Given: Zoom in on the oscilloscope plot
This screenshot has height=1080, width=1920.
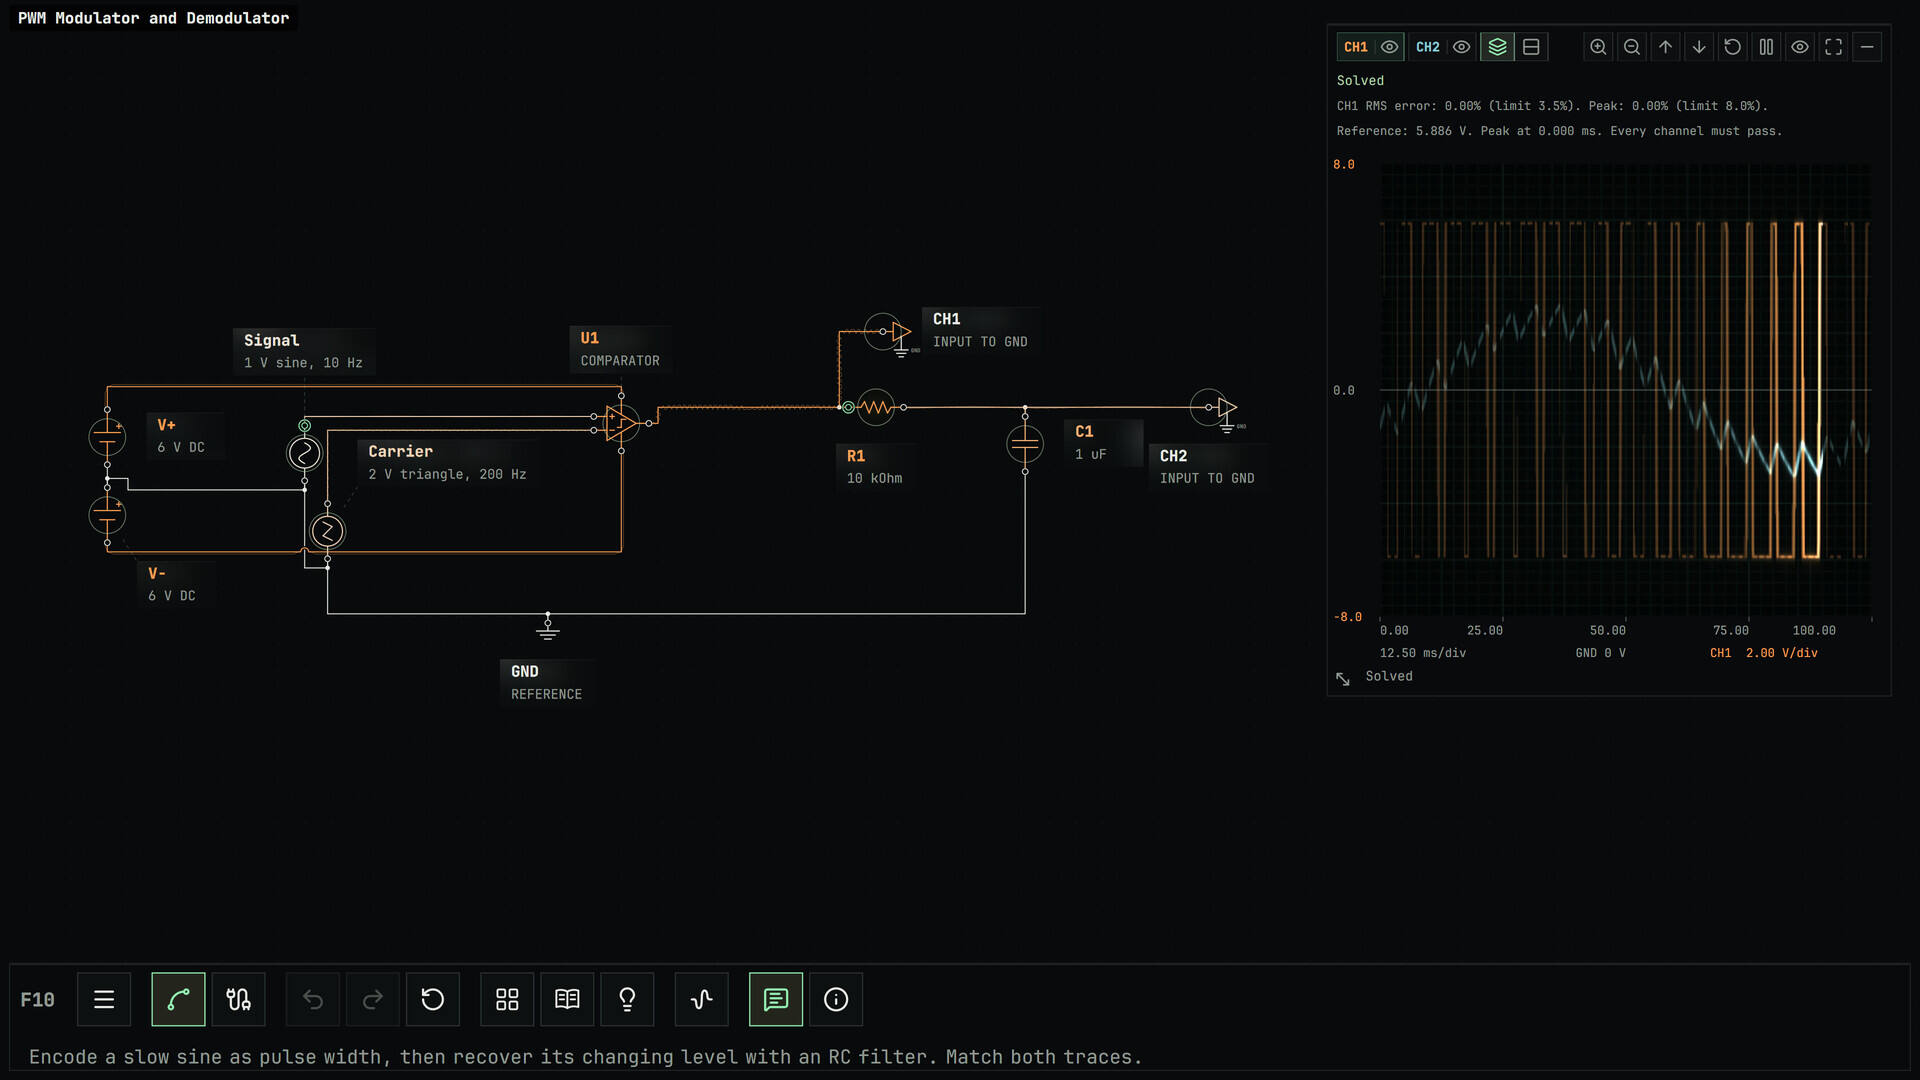Looking at the screenshot, I should click(1598, 47).
